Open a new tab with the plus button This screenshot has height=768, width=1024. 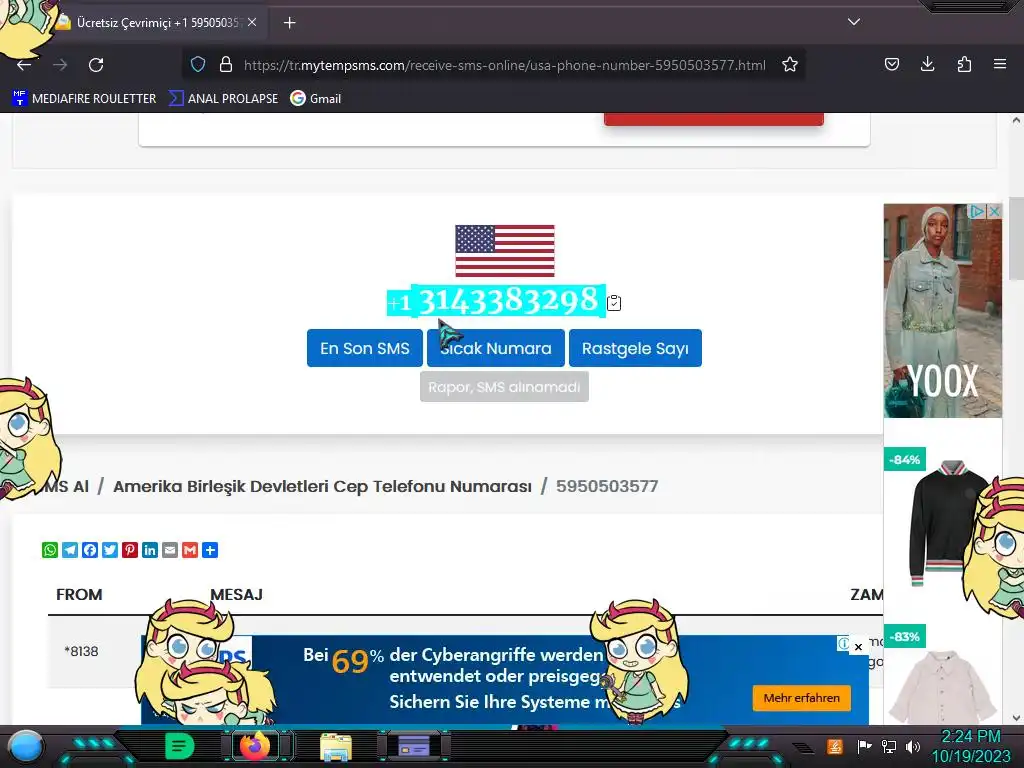pyautogui.click(x=289, y=23)
